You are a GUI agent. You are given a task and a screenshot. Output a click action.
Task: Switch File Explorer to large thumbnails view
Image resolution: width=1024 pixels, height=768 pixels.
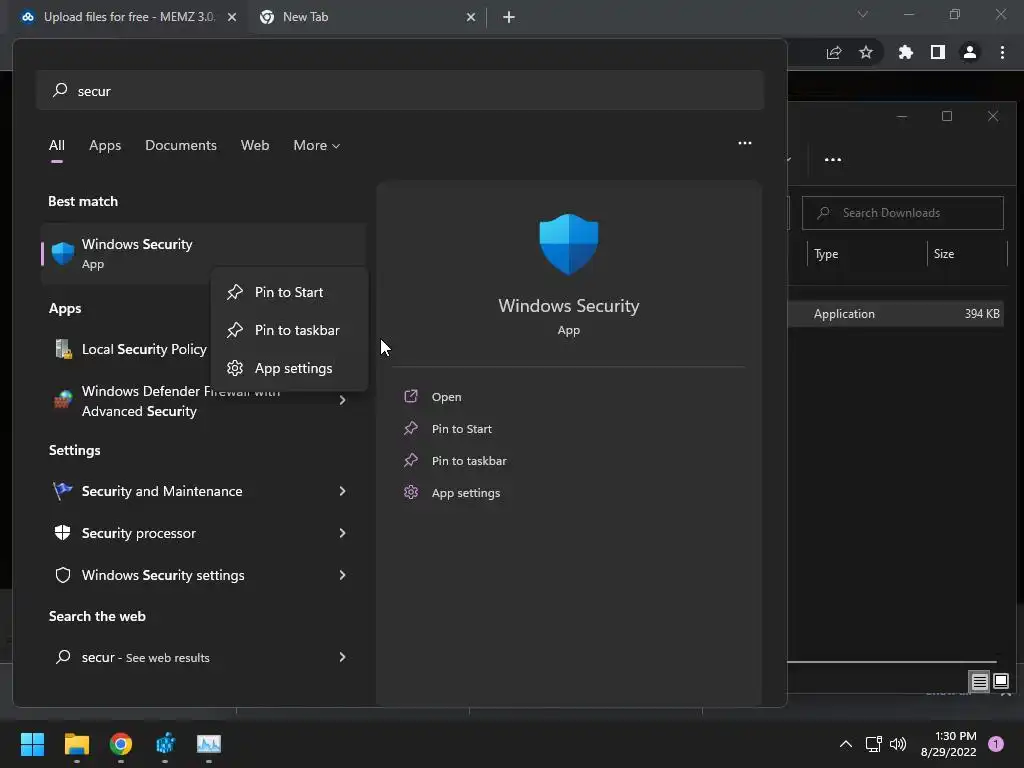[1000, 682]
